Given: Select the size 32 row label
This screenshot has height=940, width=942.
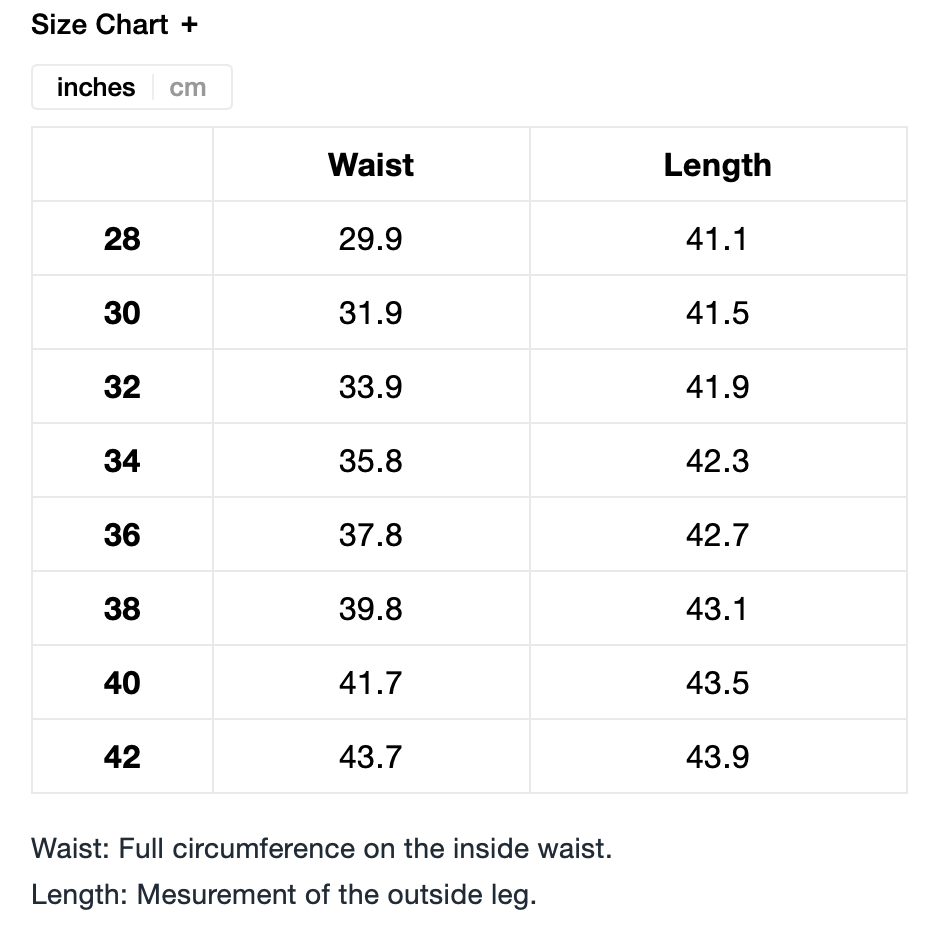Looking at the screenshot, I should tap(122, 387).
